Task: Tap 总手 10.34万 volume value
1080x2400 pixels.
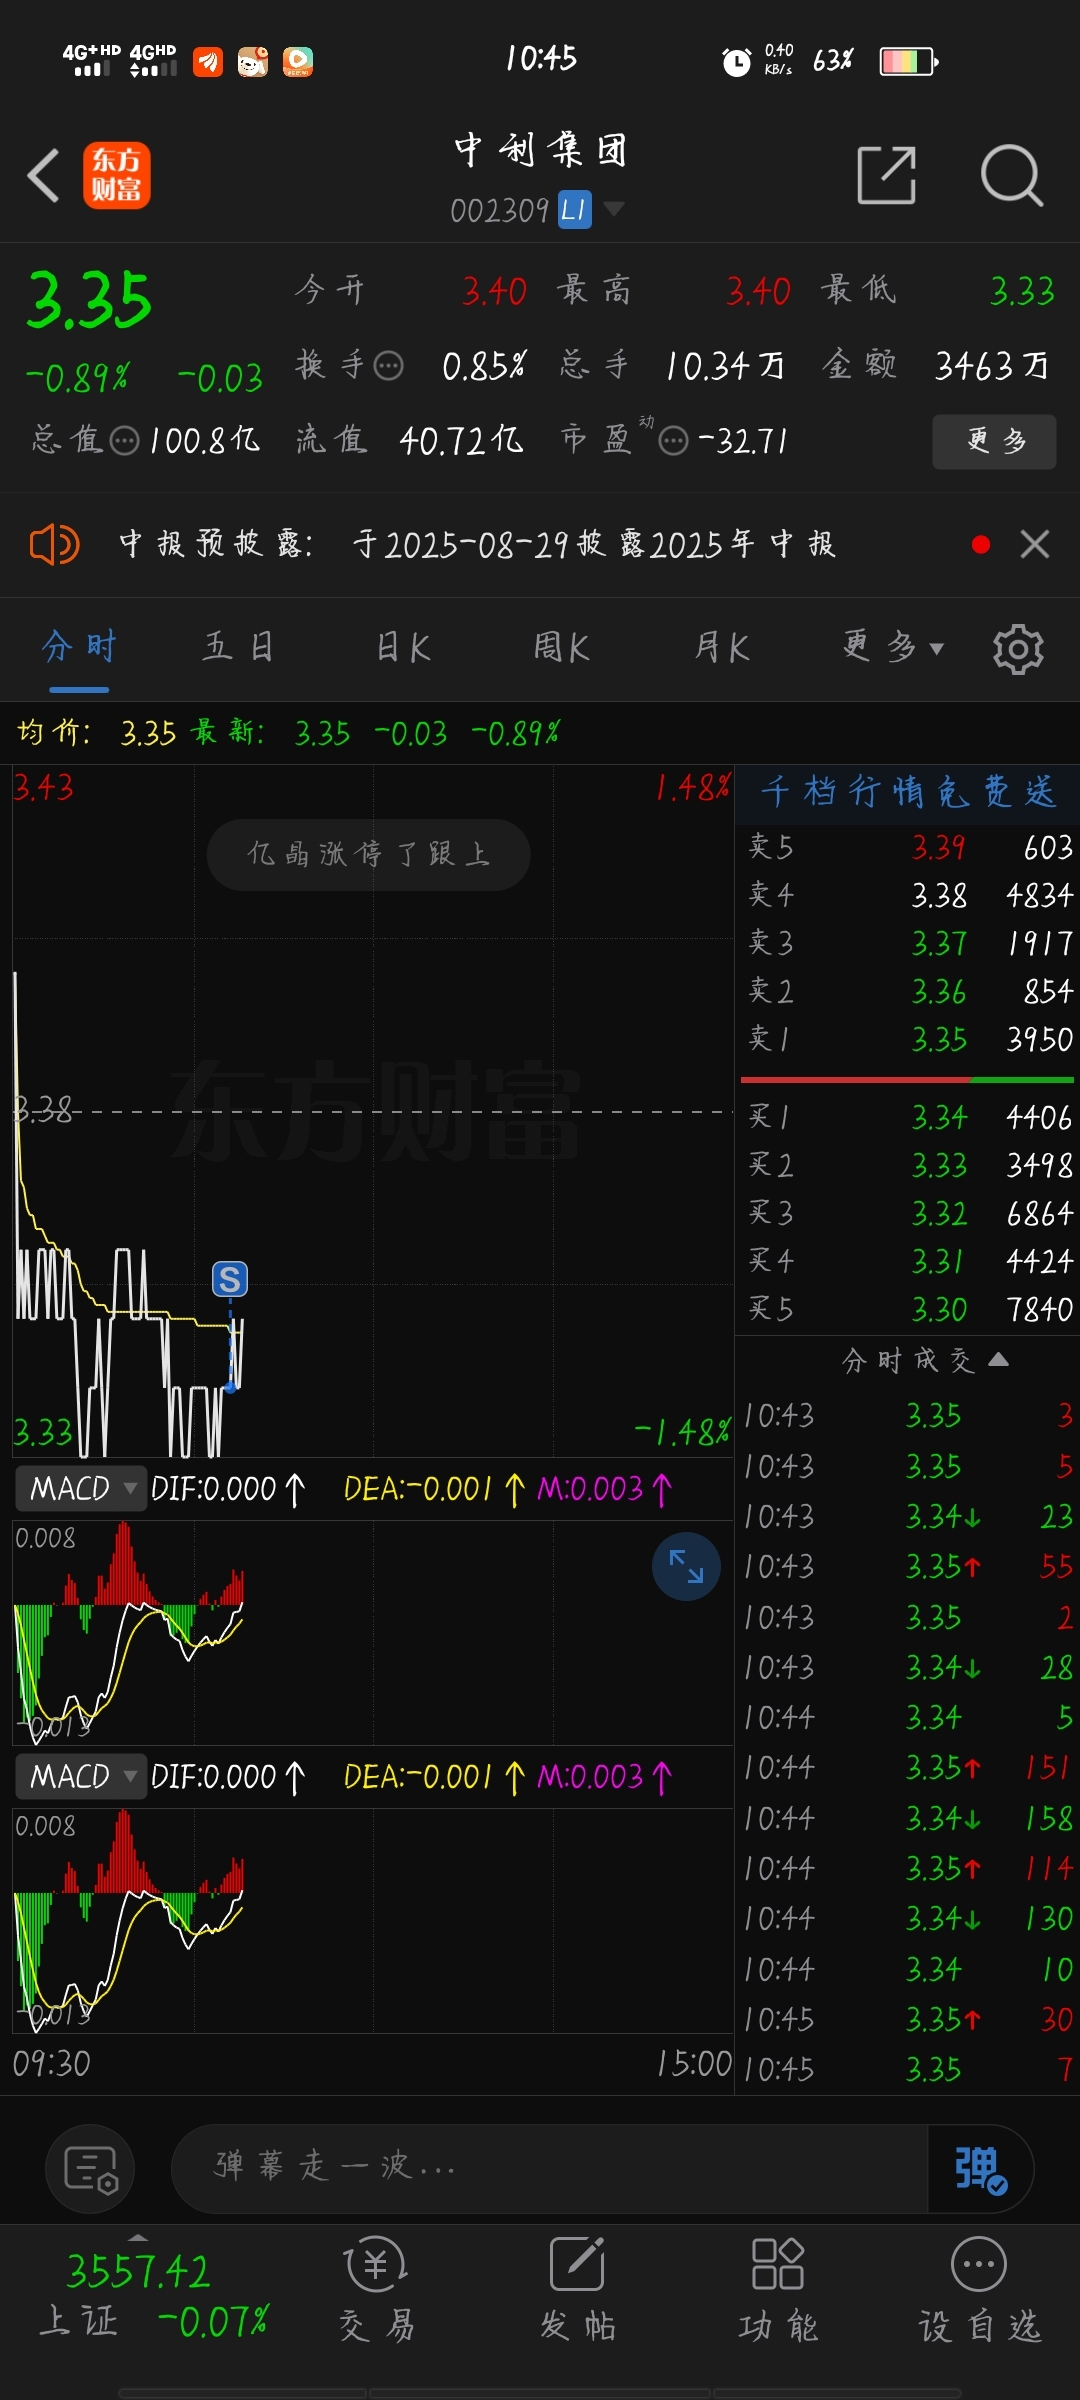Action: 725,366
